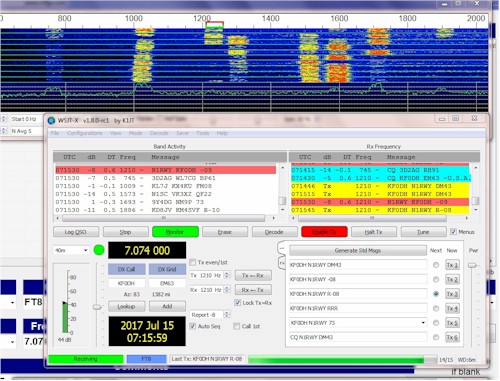Viewport: 500px width, 381px height.
Task: Click the DX Call field with KF0DH
Action: tap(127, 283)
